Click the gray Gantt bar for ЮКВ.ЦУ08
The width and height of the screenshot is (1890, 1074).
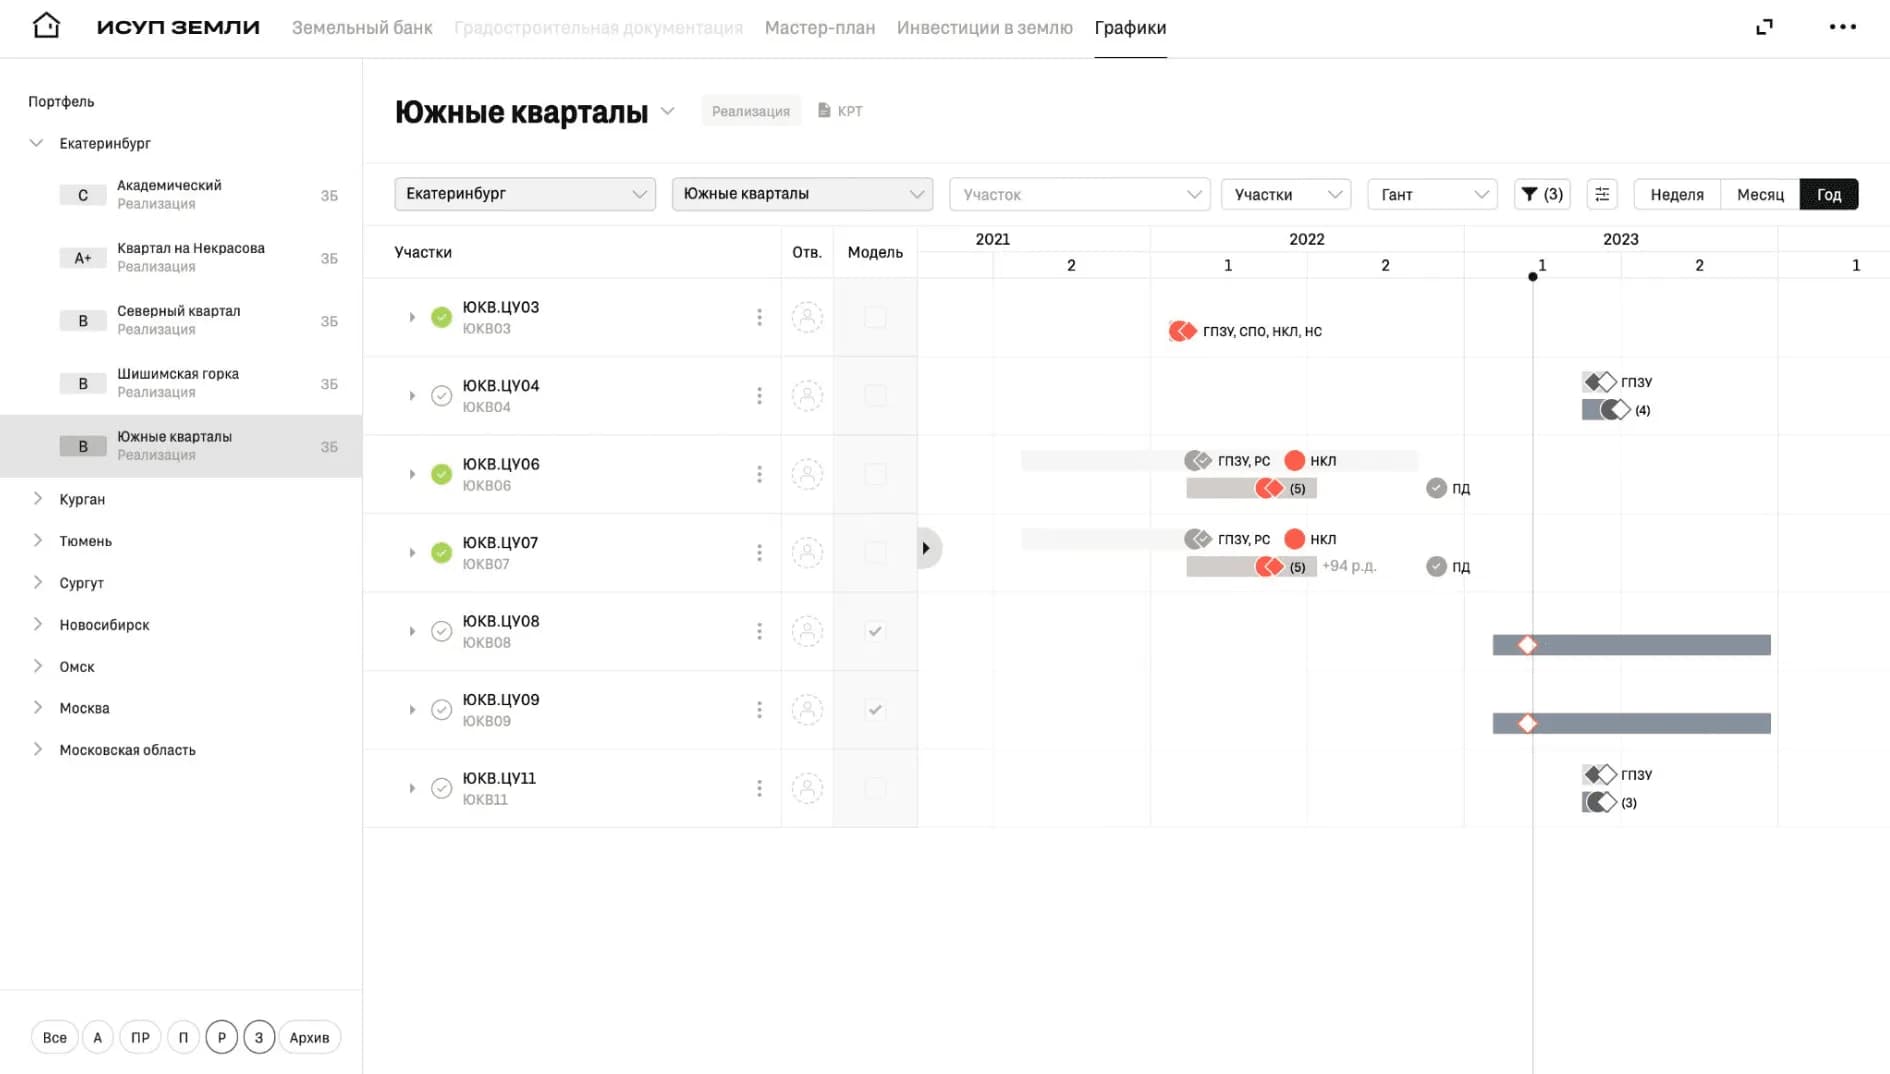(x=1631, y=645)
